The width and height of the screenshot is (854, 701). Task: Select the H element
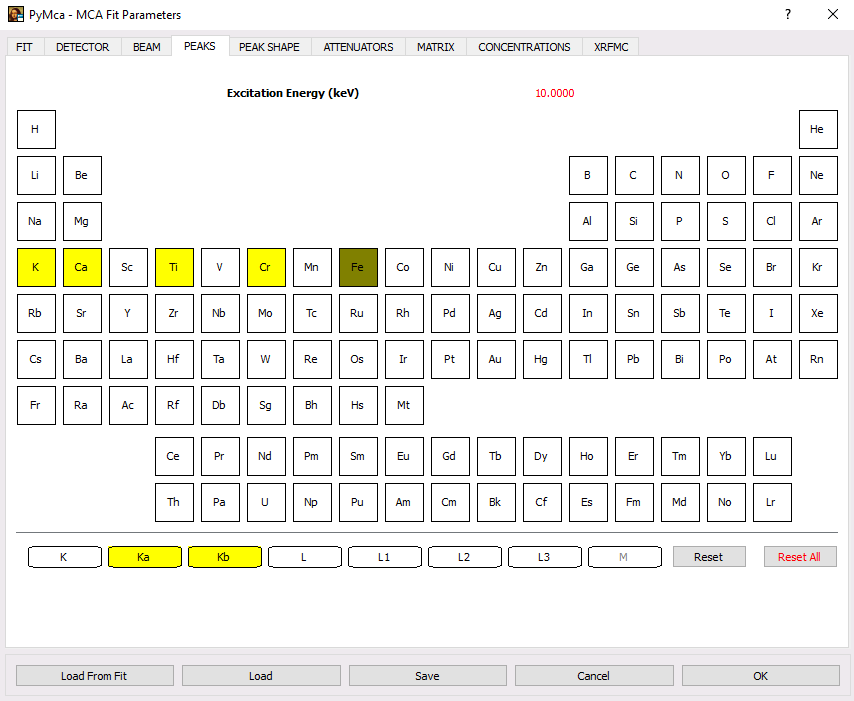(x=36, y=130)
